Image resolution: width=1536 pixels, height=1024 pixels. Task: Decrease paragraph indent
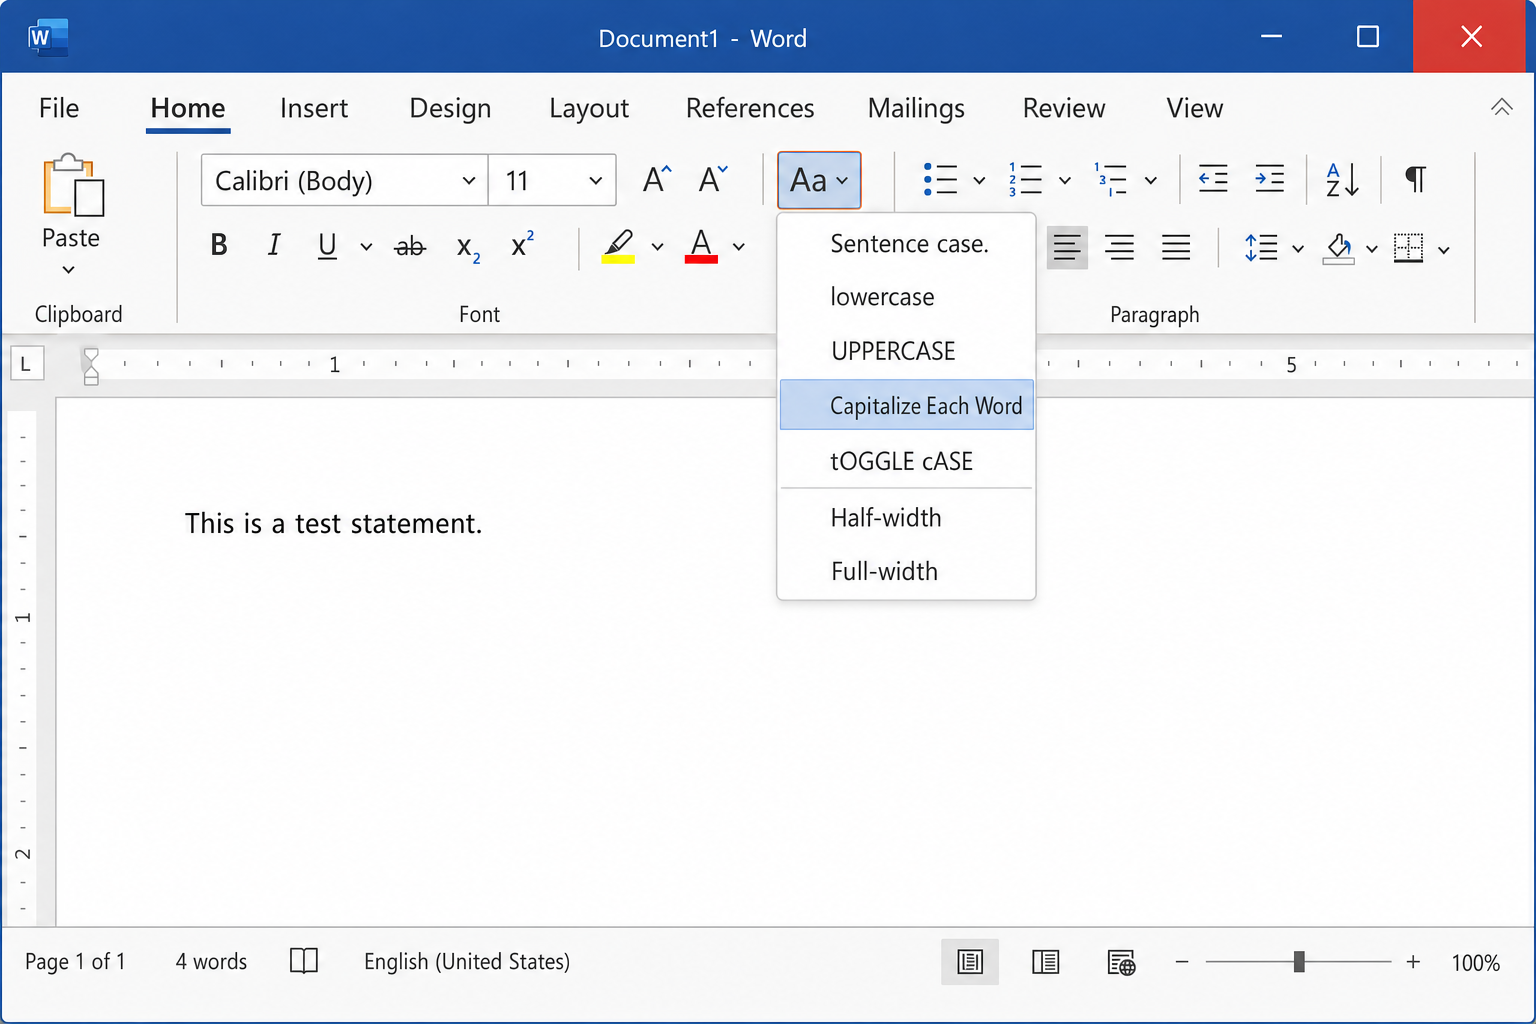[1213, 180]
